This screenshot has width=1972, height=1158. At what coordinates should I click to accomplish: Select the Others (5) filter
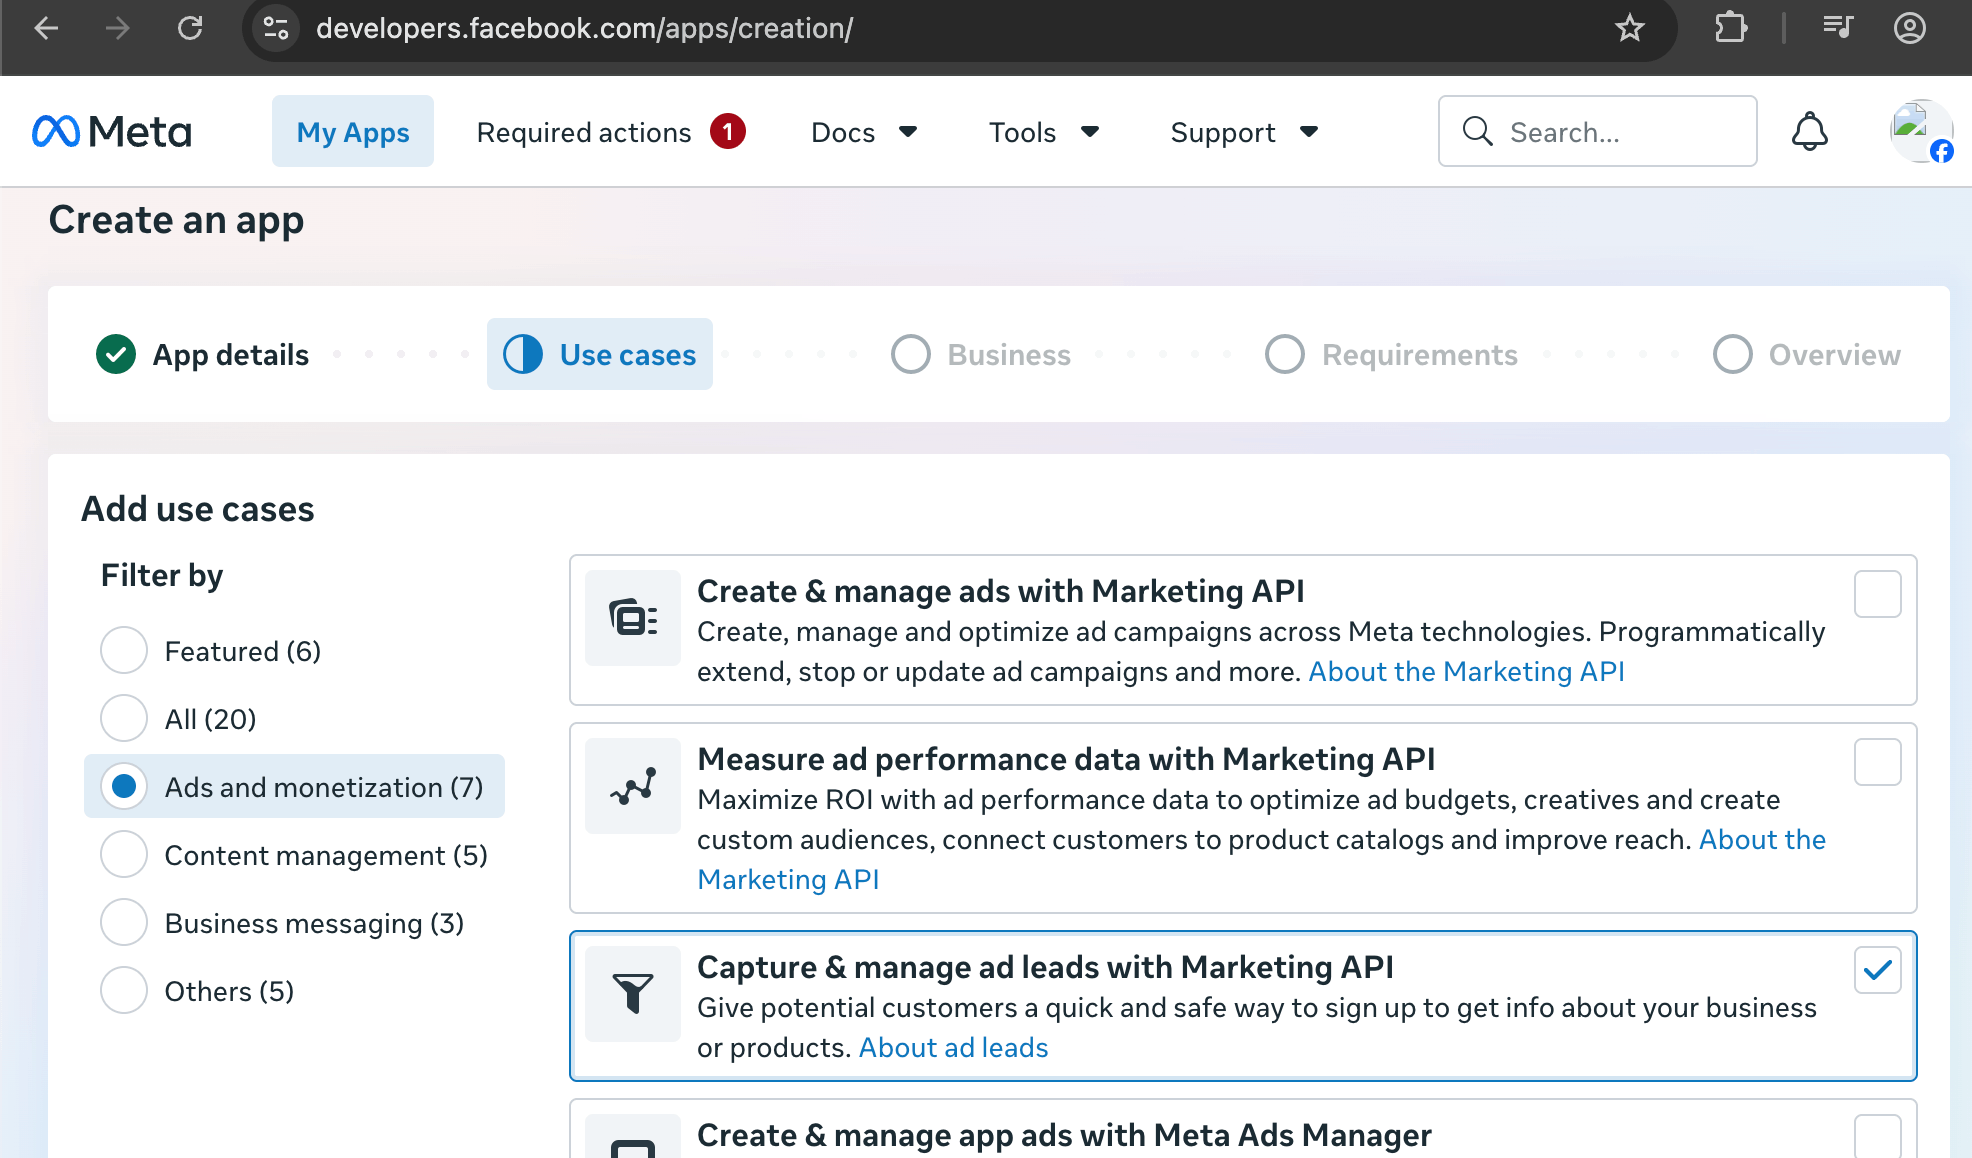[124, 991]
